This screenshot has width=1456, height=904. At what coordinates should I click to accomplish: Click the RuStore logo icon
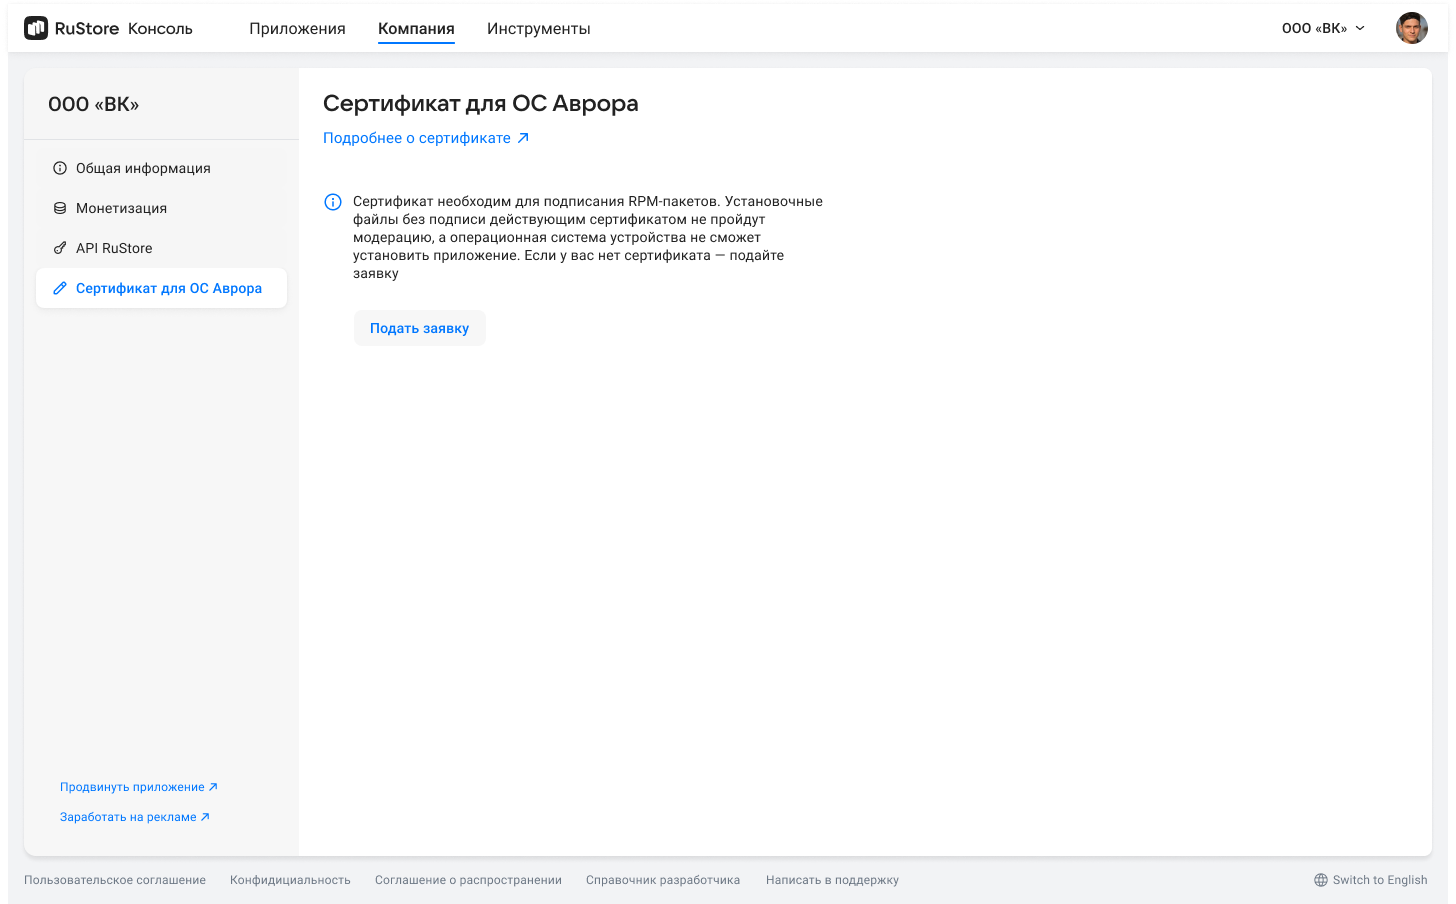coord(36,28)
